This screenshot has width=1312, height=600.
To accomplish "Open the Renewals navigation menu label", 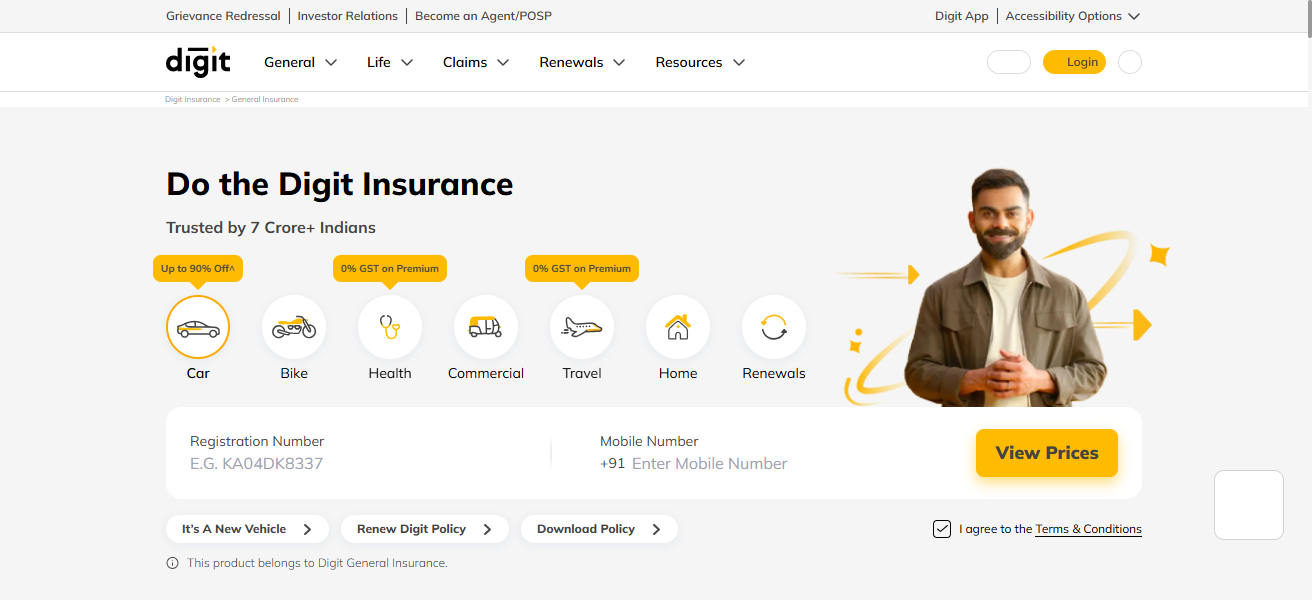I will tap(571, 62).
